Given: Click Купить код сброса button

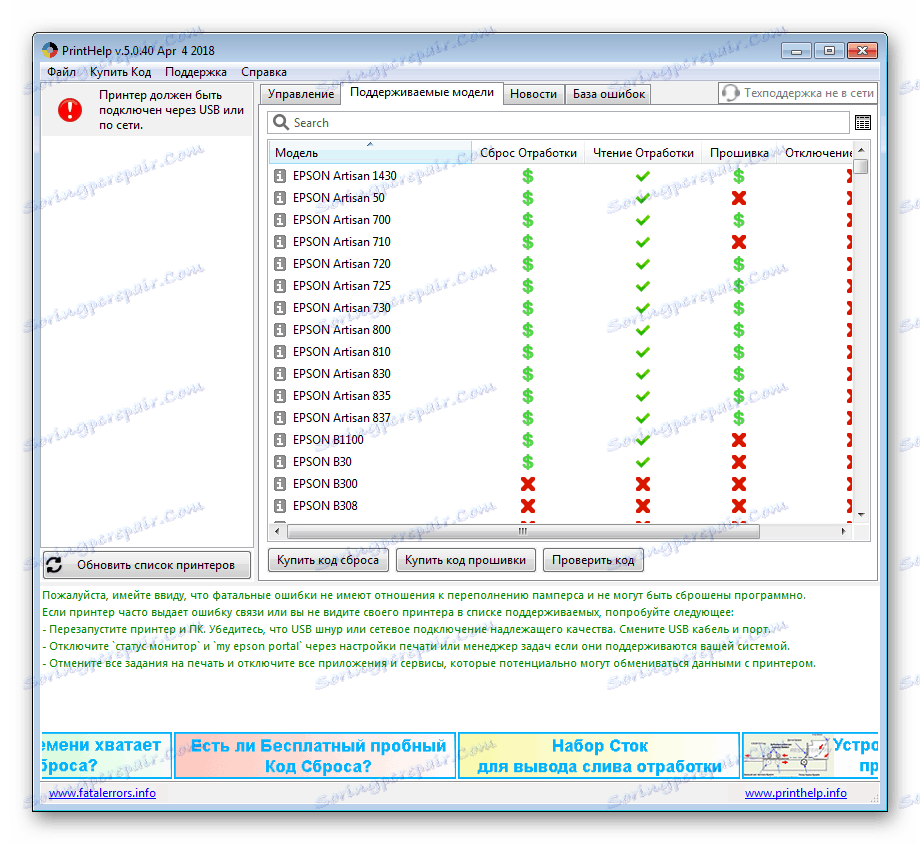Looking at the screenshot, I should (x=328, y=560).
